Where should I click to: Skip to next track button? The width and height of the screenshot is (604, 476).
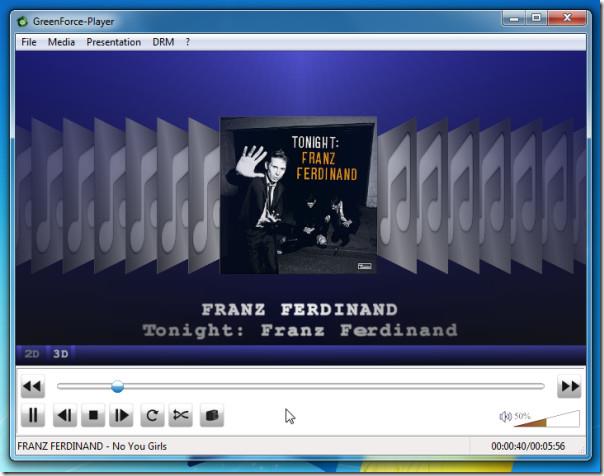pyautogui.click(x=121, y=415)
